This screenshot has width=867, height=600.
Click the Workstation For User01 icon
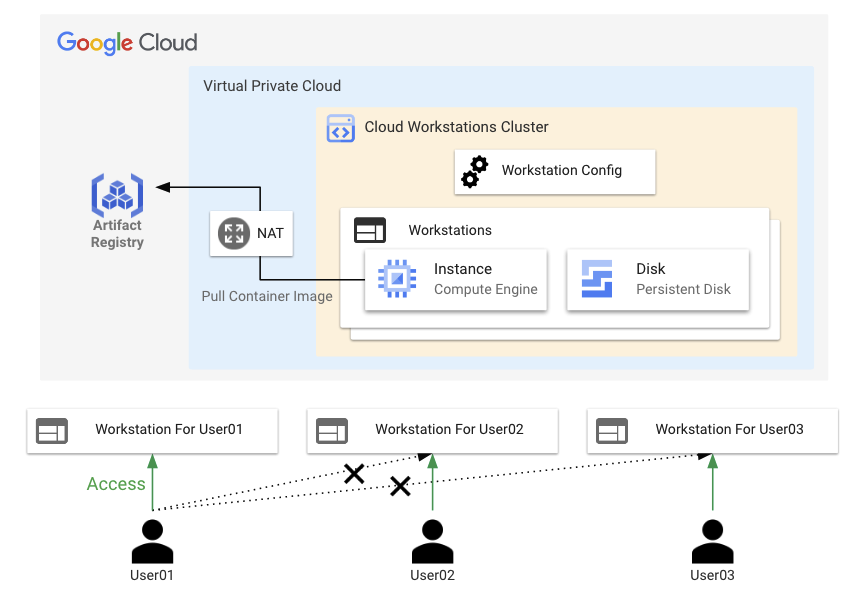(52, 431)
